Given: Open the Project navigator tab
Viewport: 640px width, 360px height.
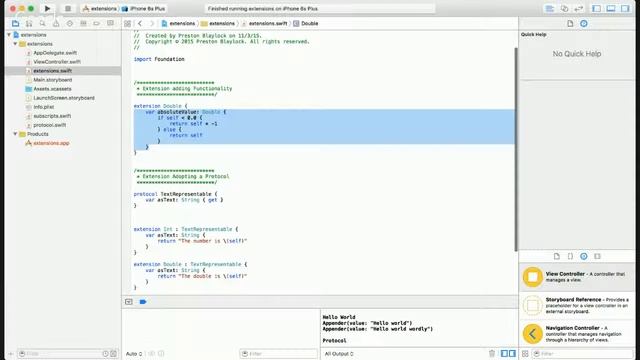Looking at the screenshot, I should 16,24.
